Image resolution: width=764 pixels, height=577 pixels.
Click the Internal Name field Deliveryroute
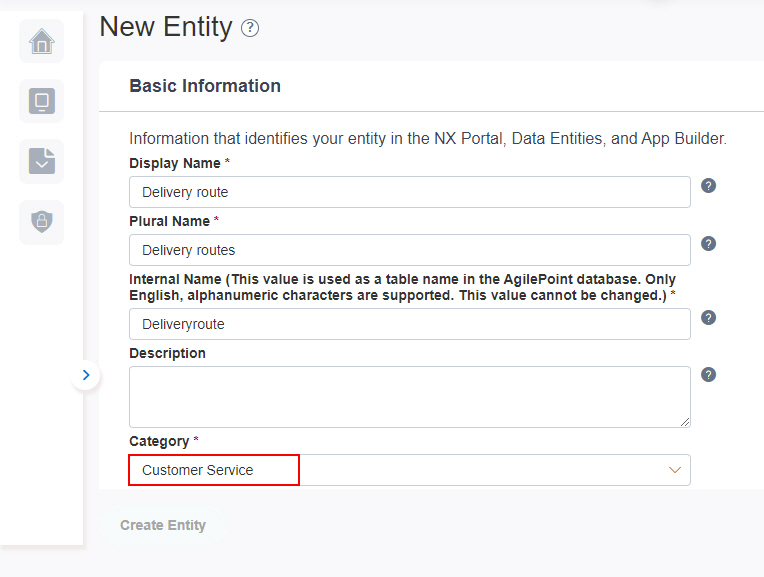(x=410, y=324)
